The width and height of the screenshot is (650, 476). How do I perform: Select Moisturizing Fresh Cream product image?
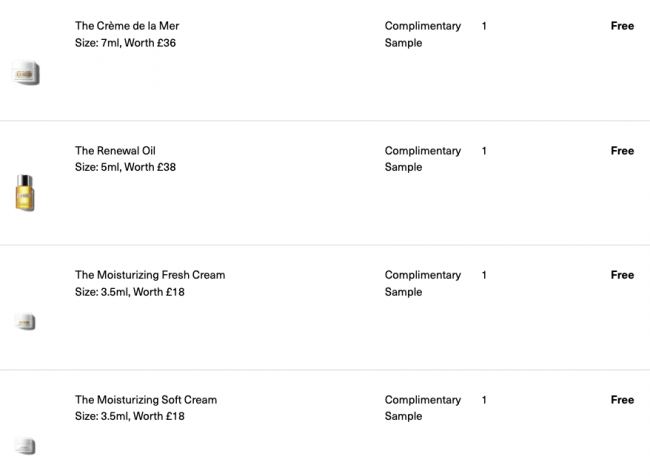25,322
